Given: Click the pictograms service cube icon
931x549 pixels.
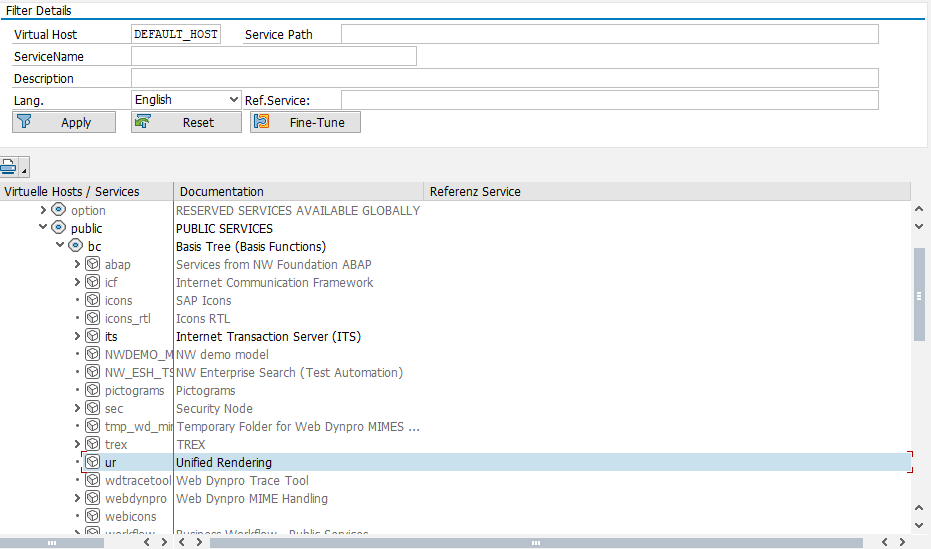Looking at the screenshot, I should tap(93, 390).
